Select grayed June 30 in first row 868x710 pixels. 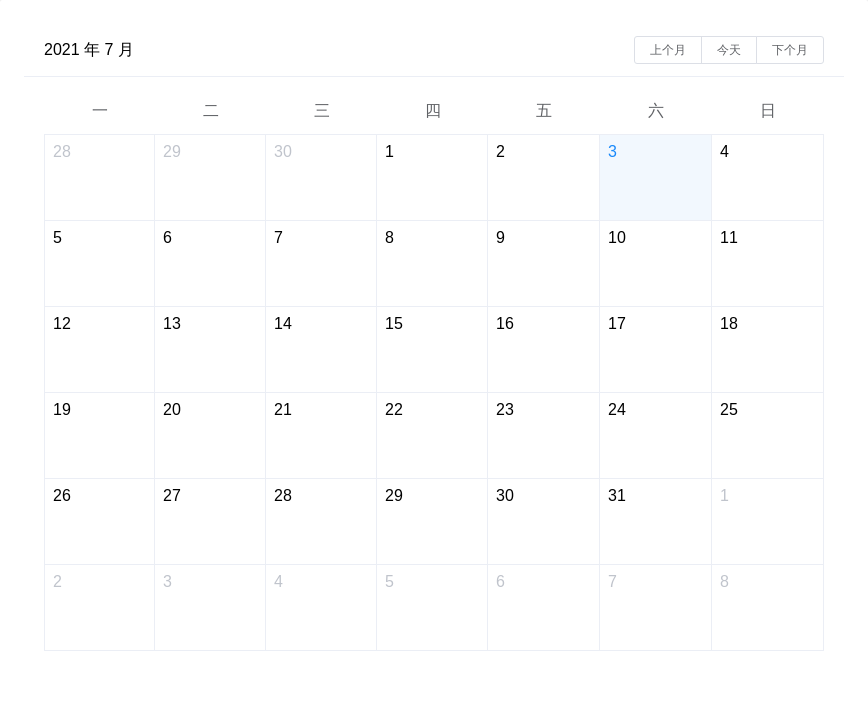tap(321, 178)
